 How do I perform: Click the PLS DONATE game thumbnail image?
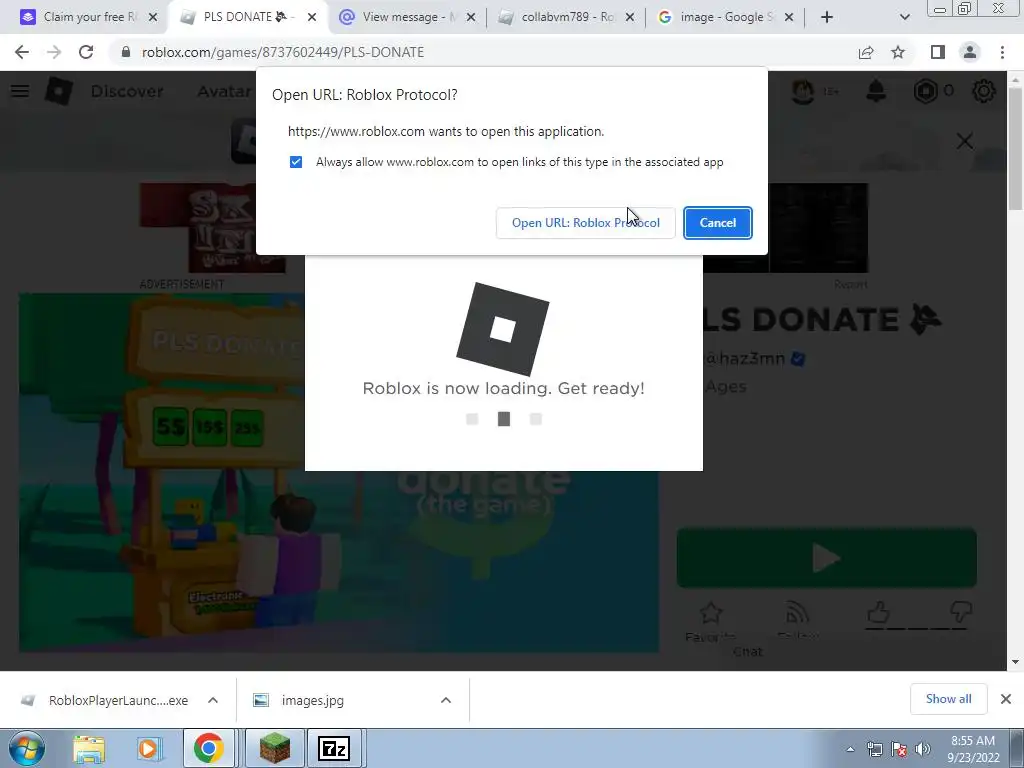[338, 472]
